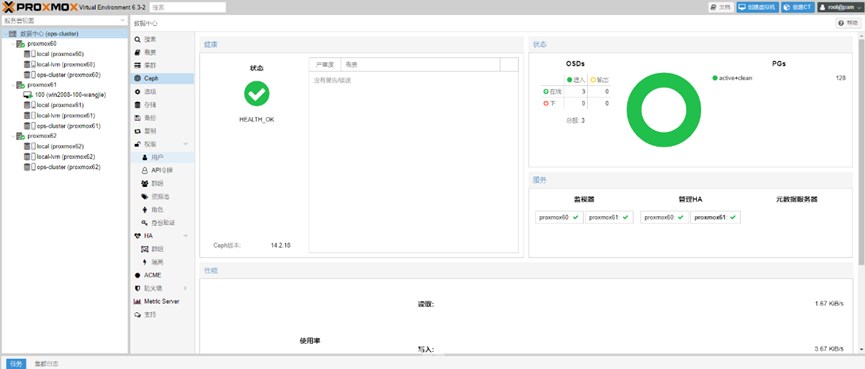The height and width of the screenshot is (369, 865).
Task: Expand the Firewall (防火墙) submenu arrow
Action: (185, 288)
